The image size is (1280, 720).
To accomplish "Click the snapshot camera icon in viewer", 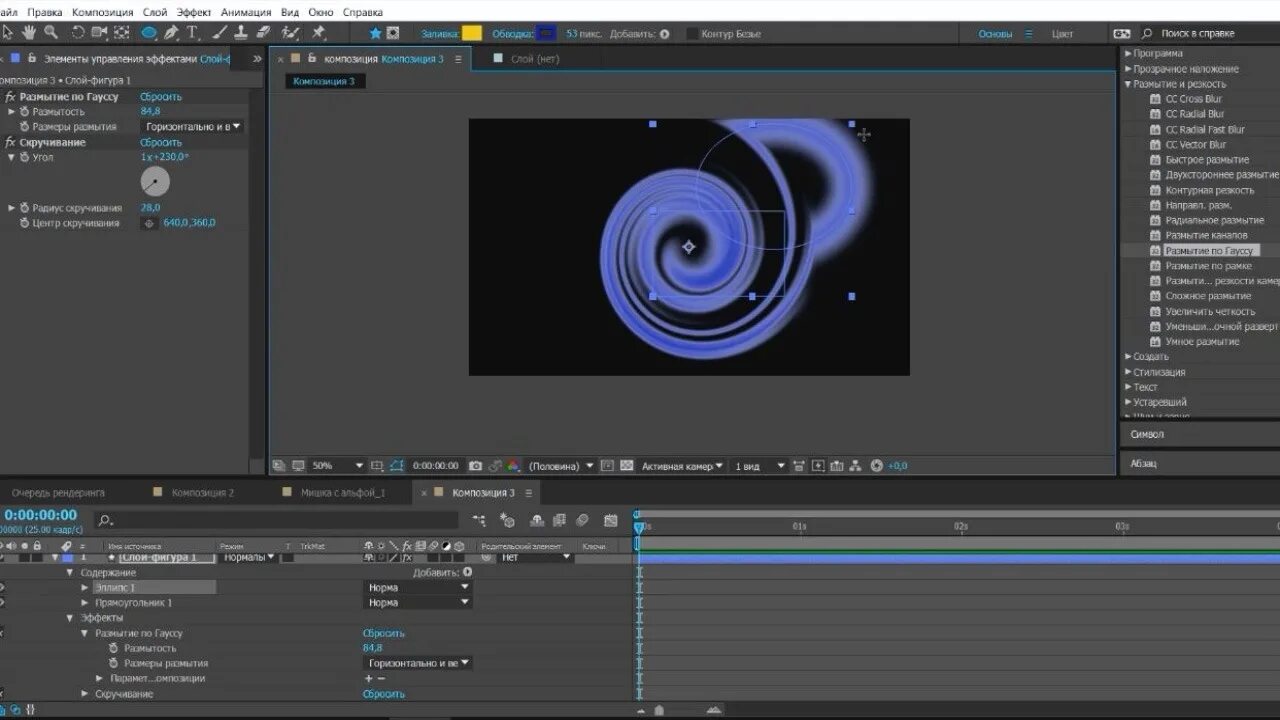I will pyautogui.click(x=475, y=465).
